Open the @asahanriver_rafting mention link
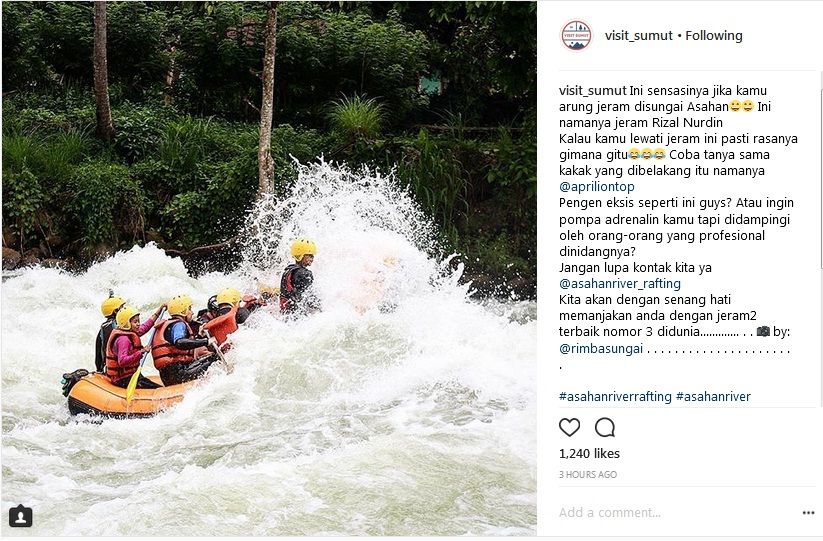Image resolution: width=823 pixels, height=541 pixels. [x=620, y=284]
